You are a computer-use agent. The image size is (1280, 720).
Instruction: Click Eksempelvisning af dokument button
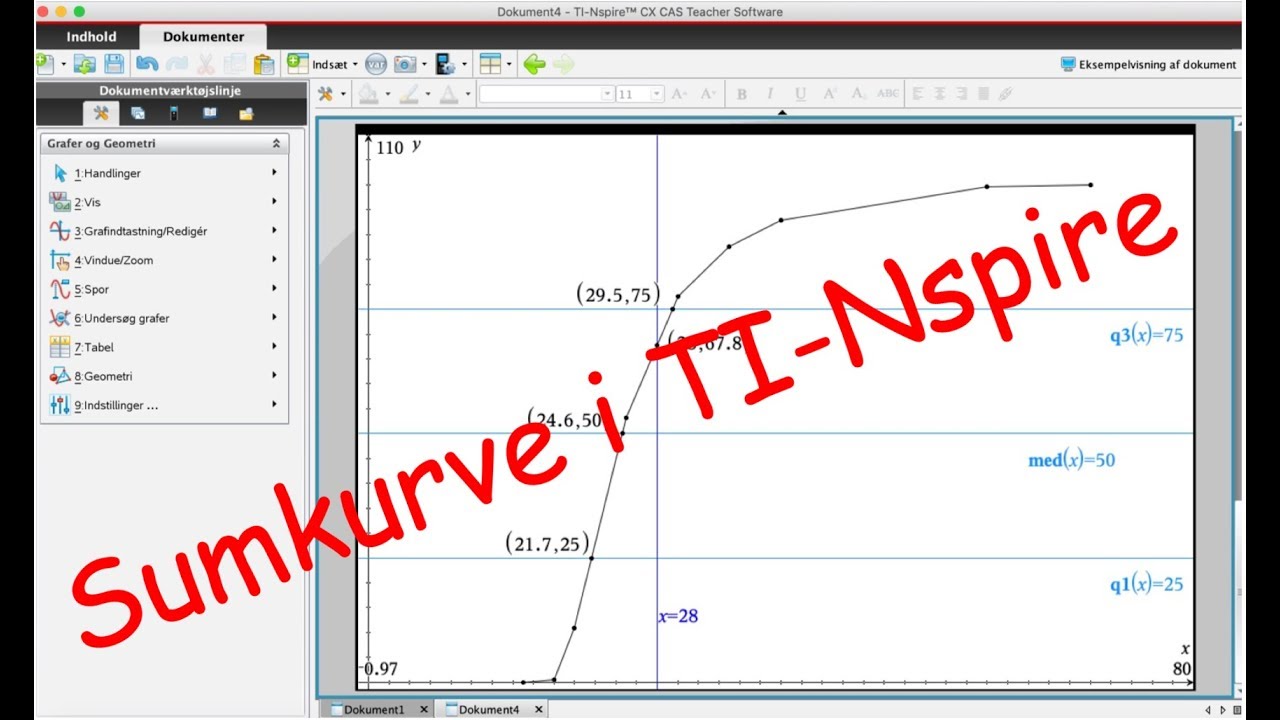(1148, 64)
